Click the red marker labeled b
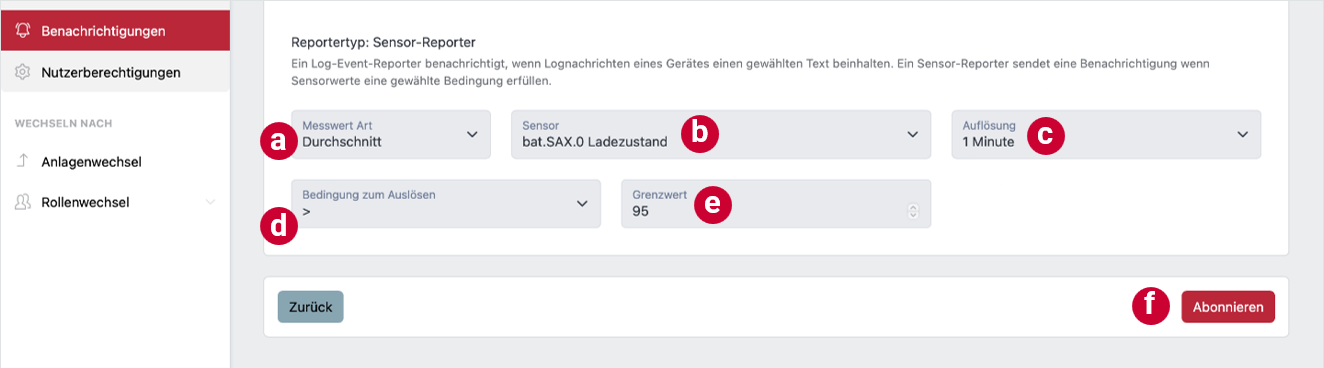 tap(700, 134)
